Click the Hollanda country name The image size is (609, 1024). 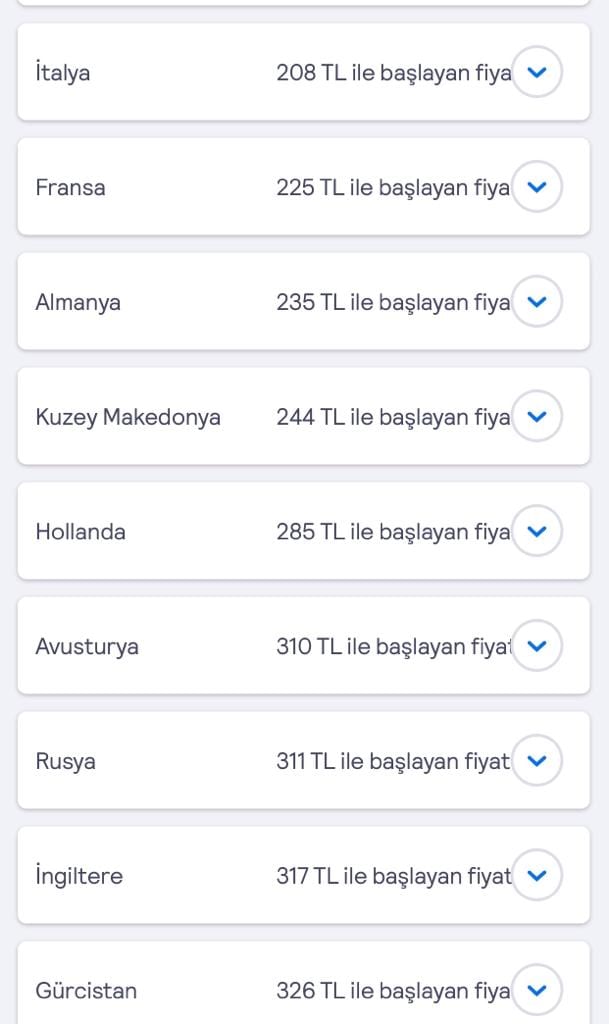click(81, 532)
